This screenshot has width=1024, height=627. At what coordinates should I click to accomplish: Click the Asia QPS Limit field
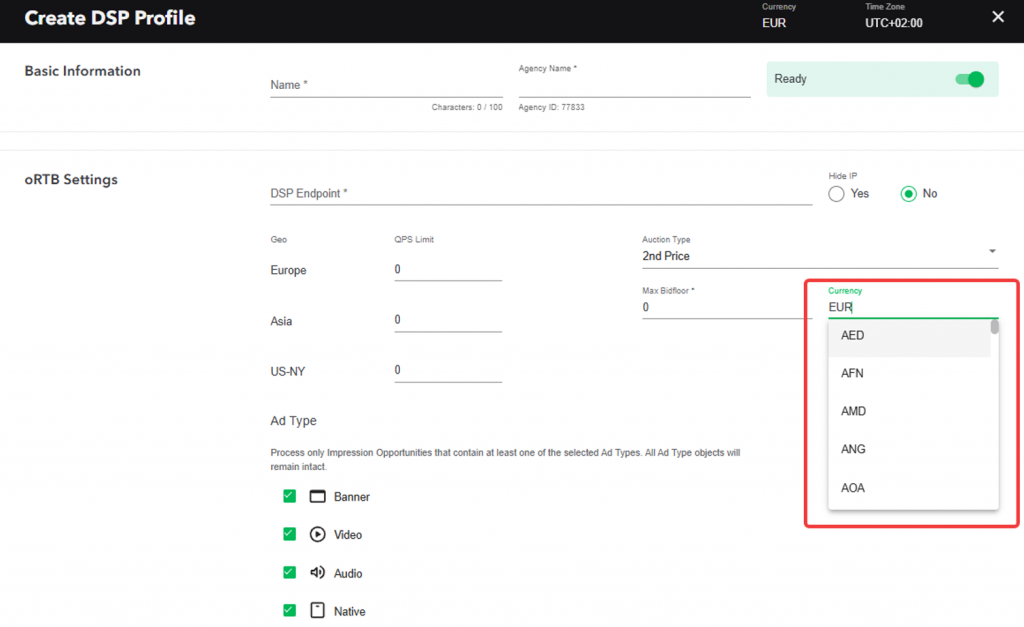[x=448, y=320]
